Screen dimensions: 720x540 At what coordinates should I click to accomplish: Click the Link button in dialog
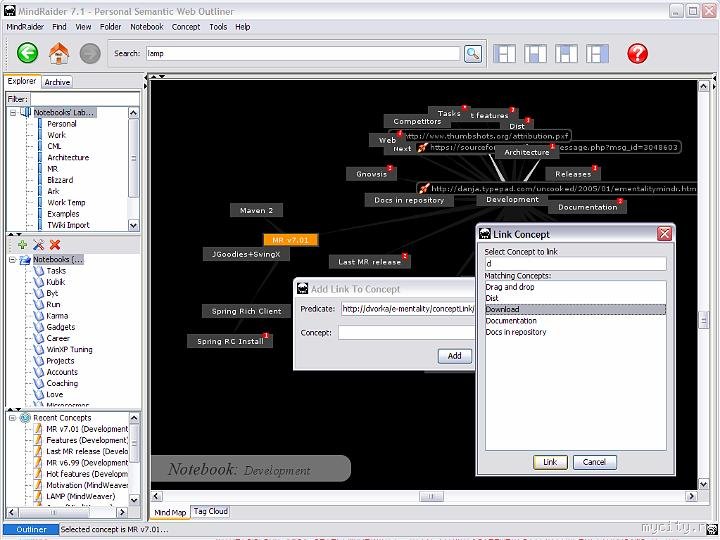(x=550, y=462)
